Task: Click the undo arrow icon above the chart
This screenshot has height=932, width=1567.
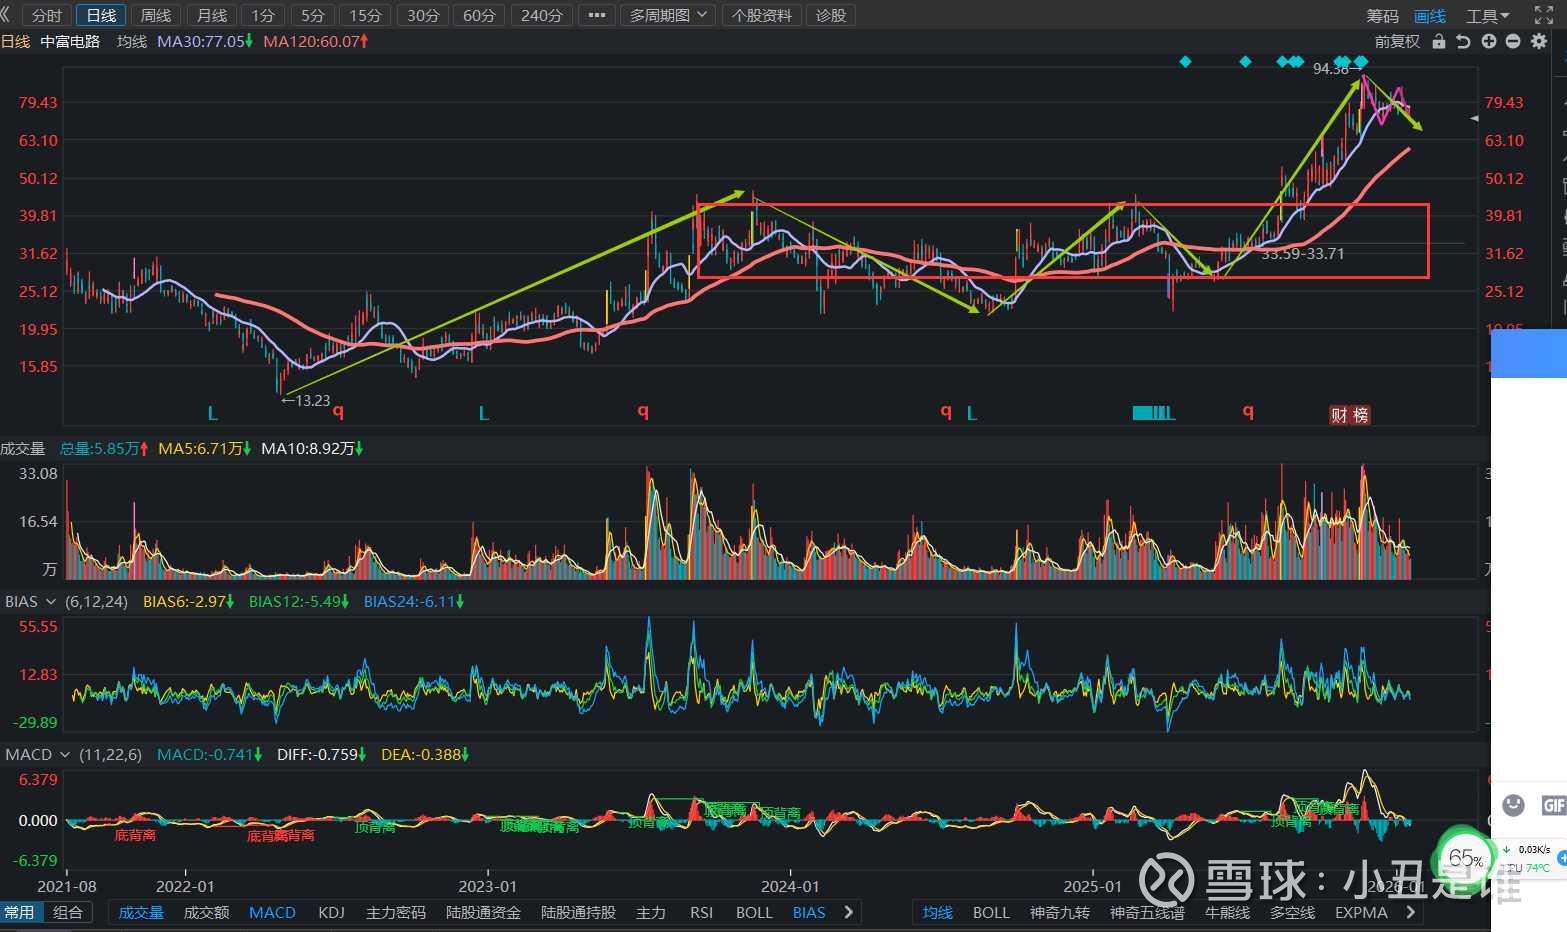Action: tap(1464, 41)
